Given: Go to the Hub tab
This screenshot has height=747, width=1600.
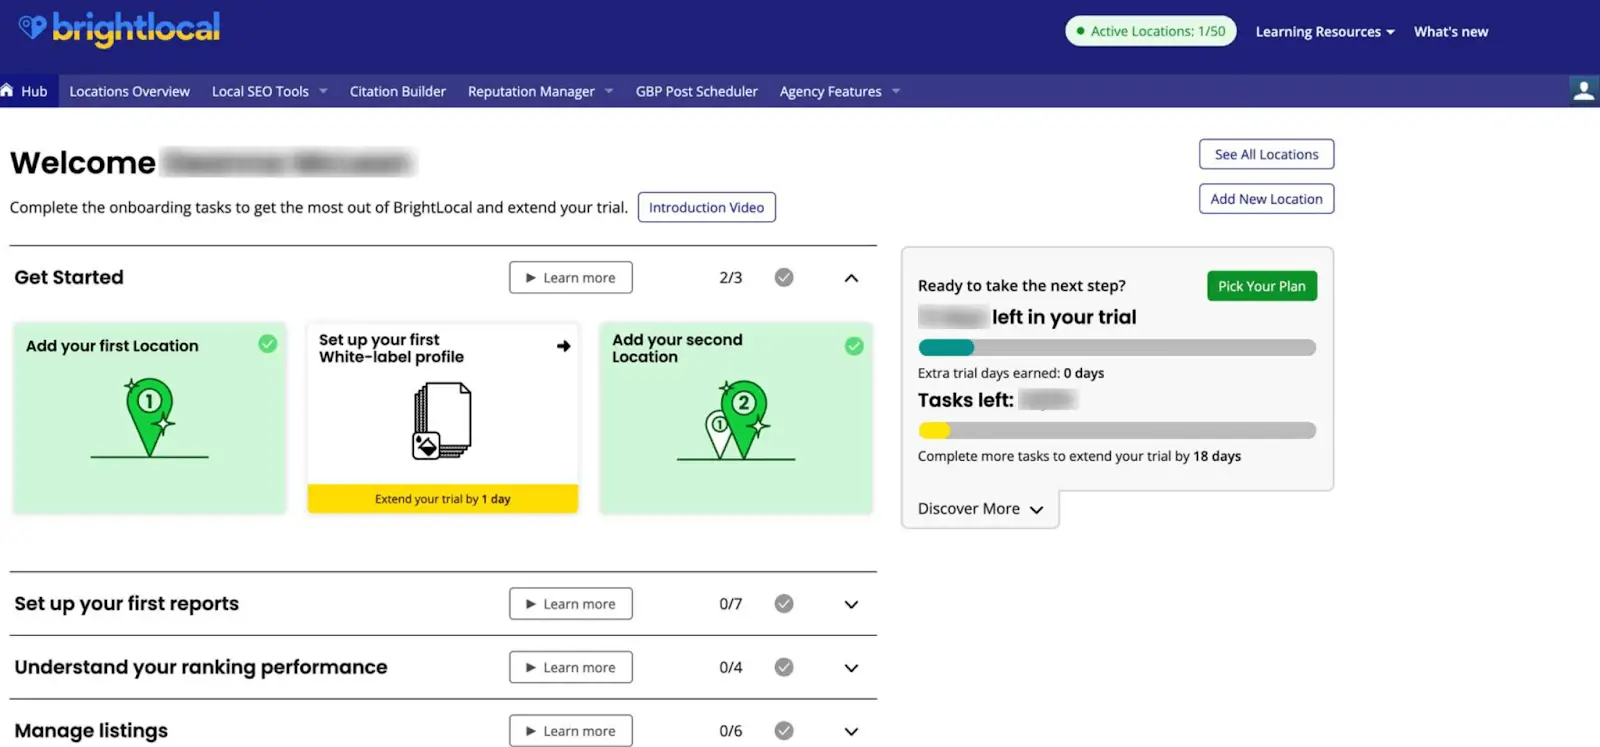Looking at the screenshot, I should (29, 91).
